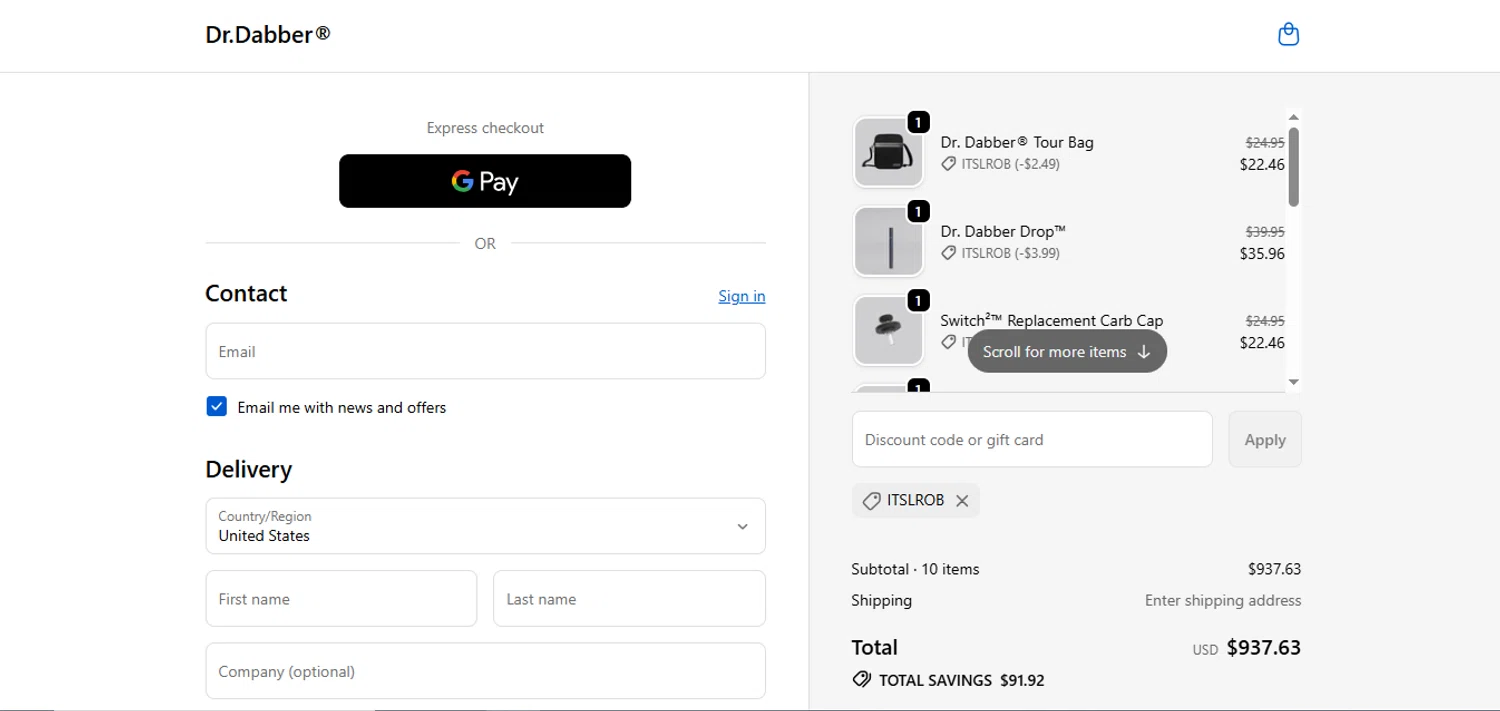Image resolution: width=1500 pixels, height=711 pixels.
Task: Click the Switch² Replacement Carb Cap thumbnail
Action: (888, 330)
